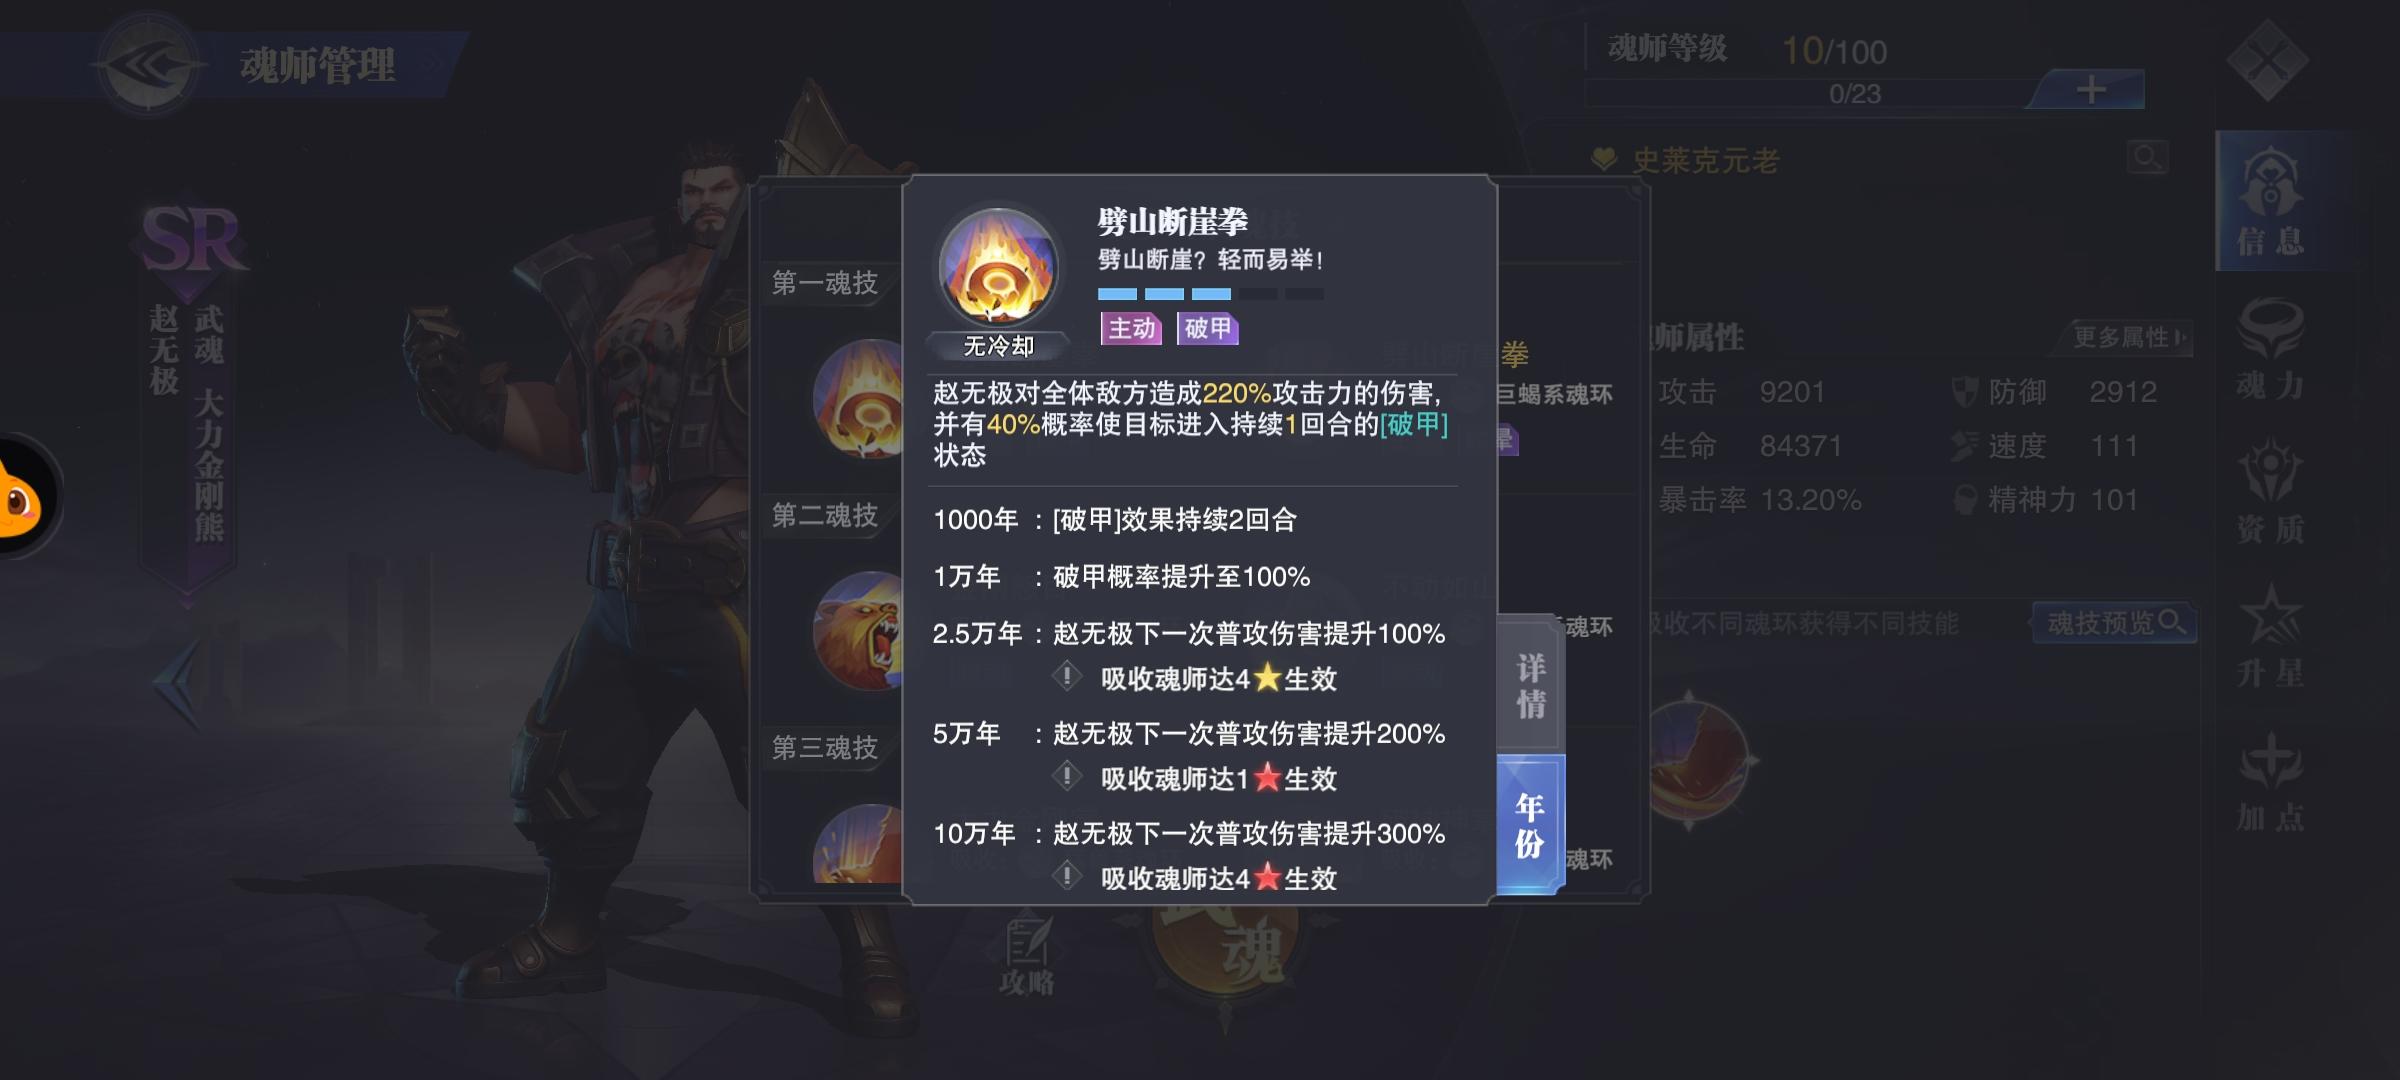
Task: Go back using the arrow emblem beside 魂师管理
Action: click(x=150, y=65)
